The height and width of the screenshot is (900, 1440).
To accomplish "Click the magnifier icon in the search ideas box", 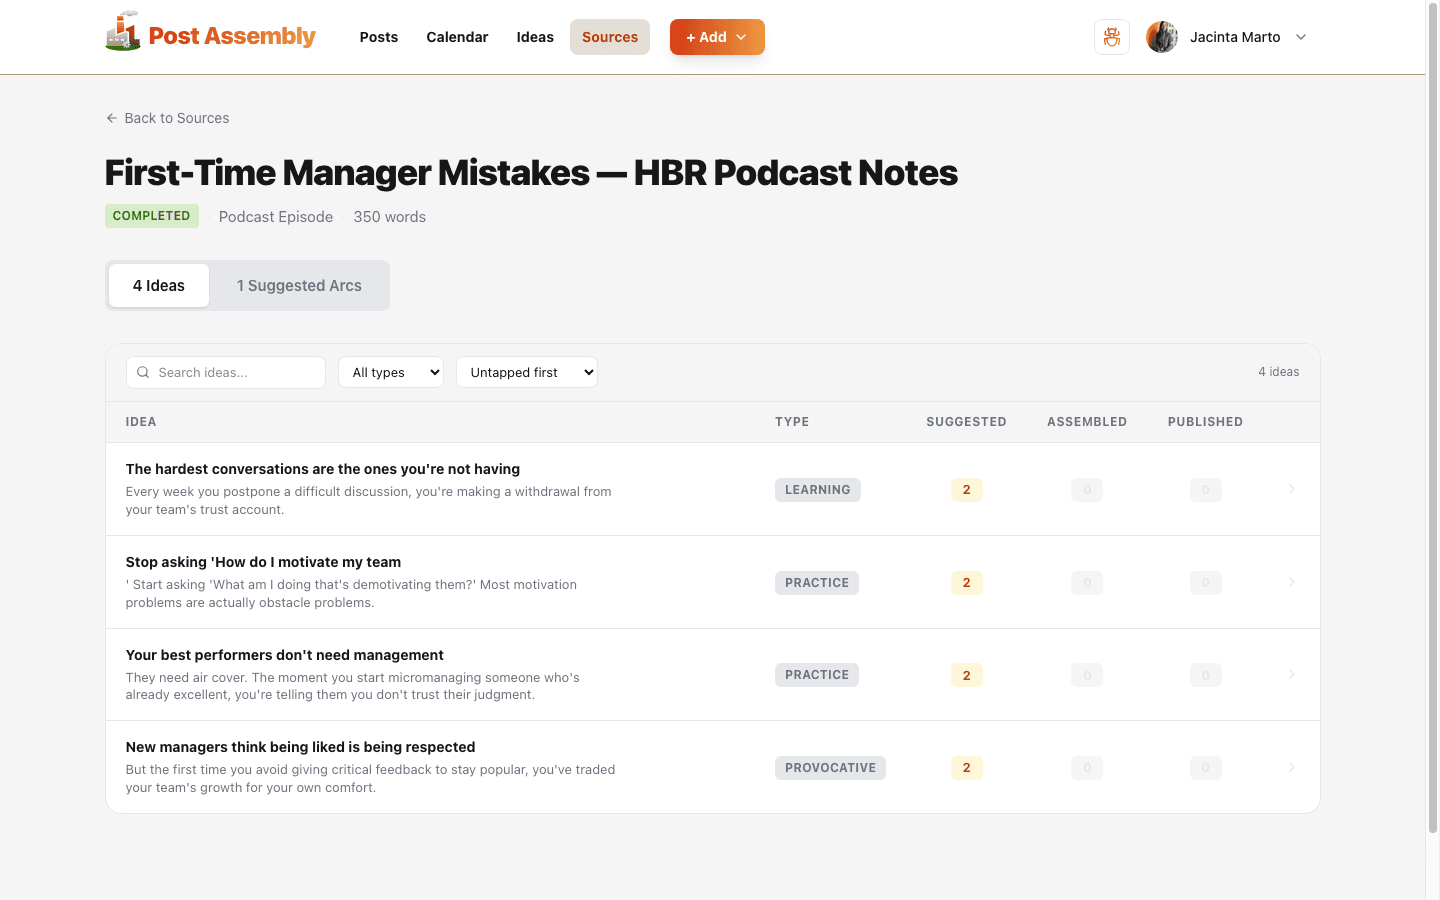I will pyautogui.click(x=143, y=372).
